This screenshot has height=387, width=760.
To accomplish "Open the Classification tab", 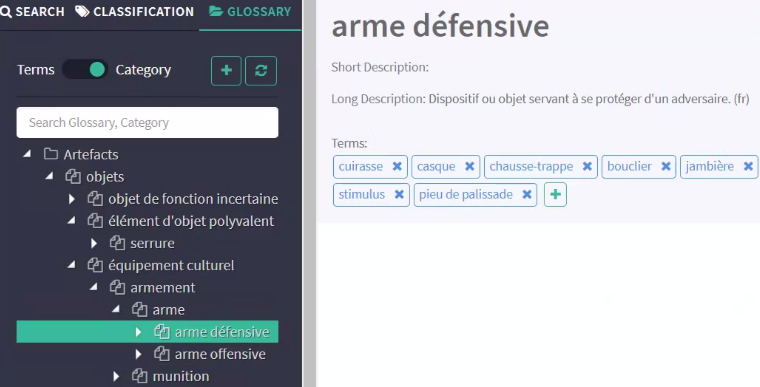I will (134, 12).
